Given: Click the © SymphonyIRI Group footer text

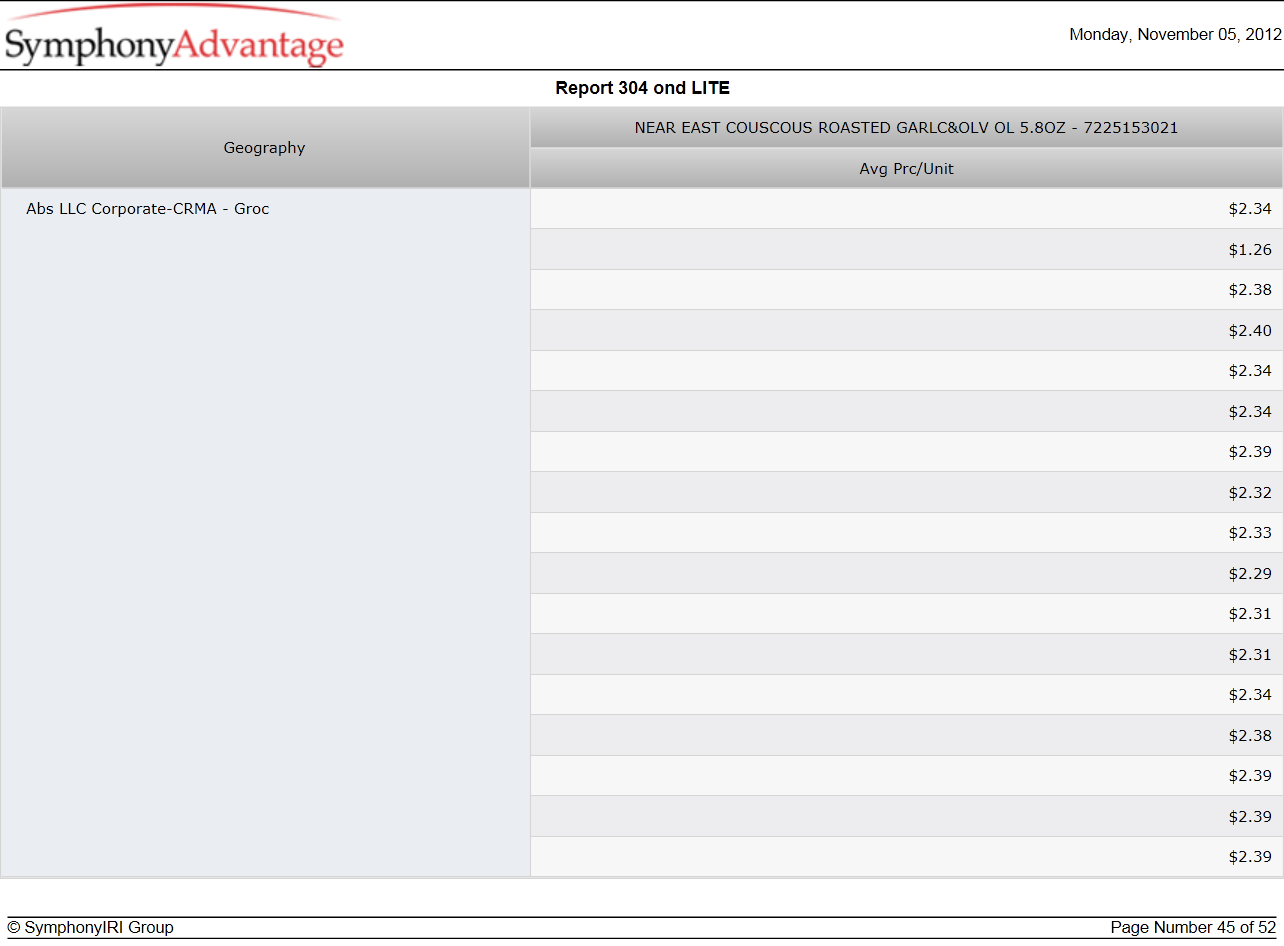Looking at the screenshot, I should point(91,927).
